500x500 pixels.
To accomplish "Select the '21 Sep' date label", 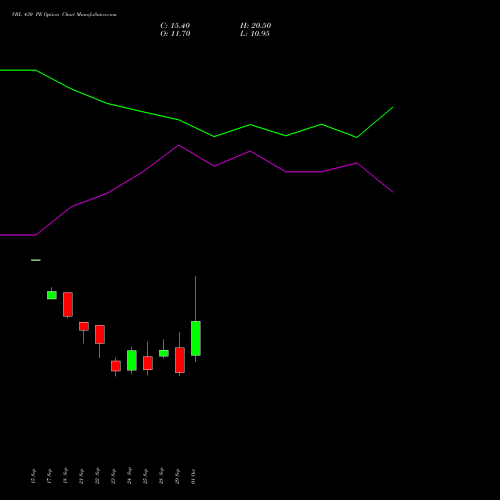I will pos(81,476).
